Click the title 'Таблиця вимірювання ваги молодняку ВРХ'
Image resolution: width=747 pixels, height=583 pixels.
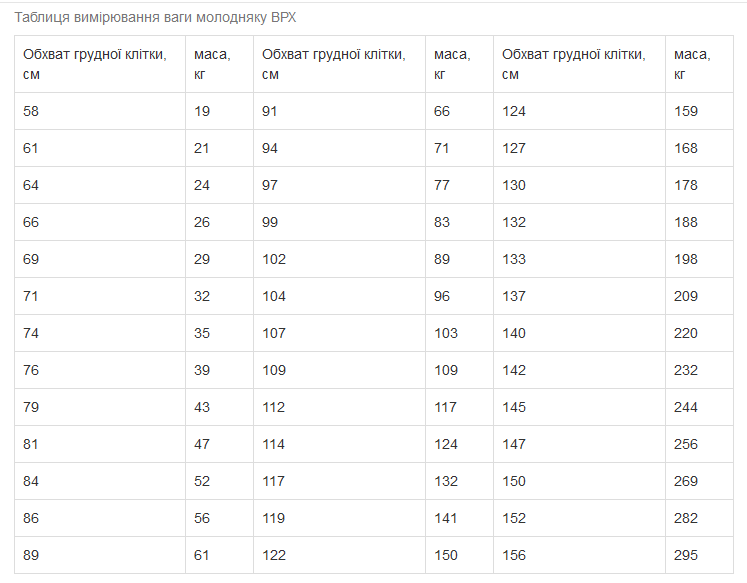(155, 18)
